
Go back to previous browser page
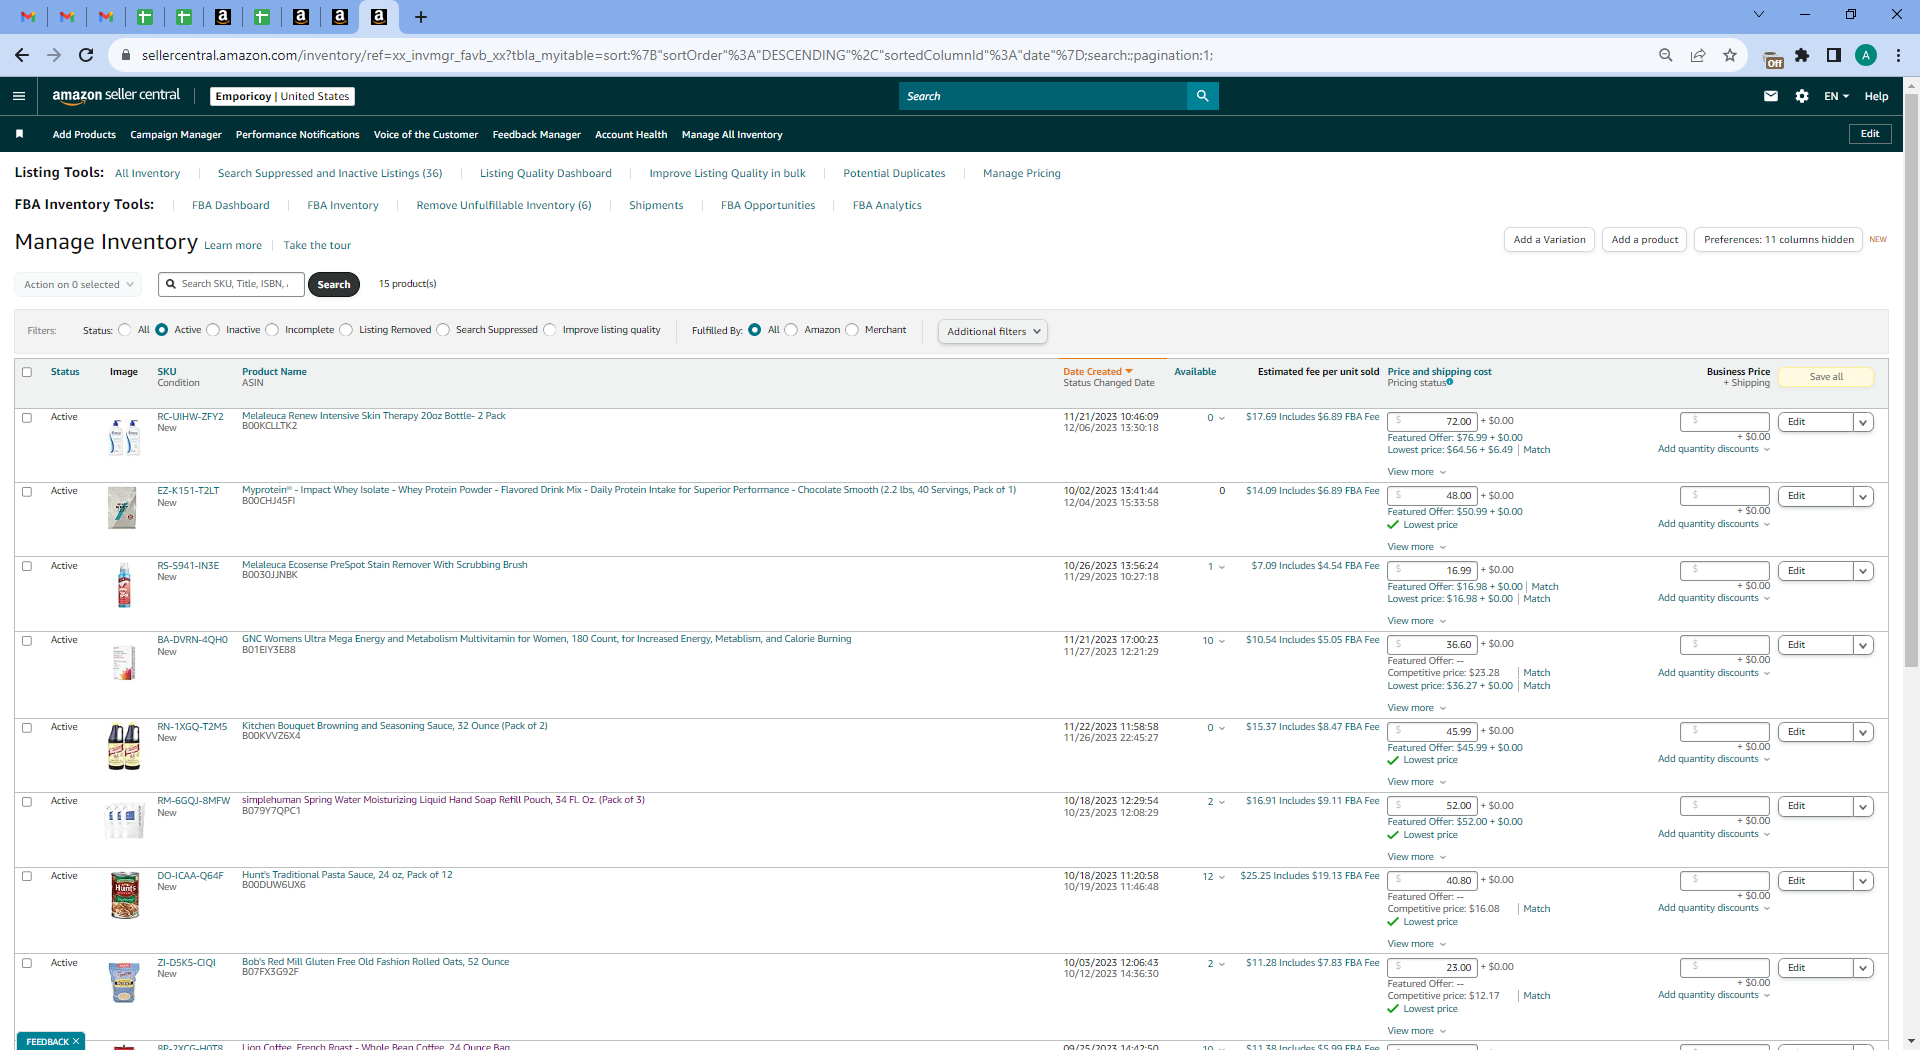(22, 55)
